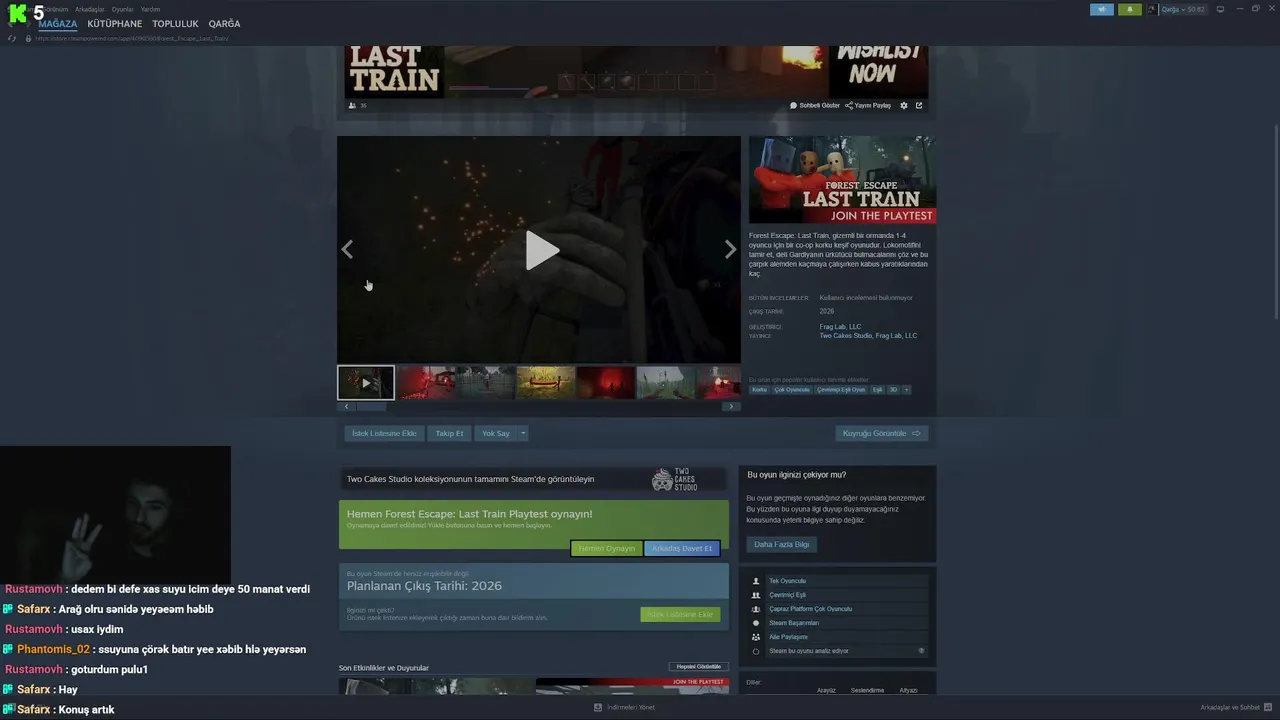Click info icon beside Steam bu oyunu analiz ediyor
The height and width of the screenshot is (720, 1280).
(x=921, y=651)
